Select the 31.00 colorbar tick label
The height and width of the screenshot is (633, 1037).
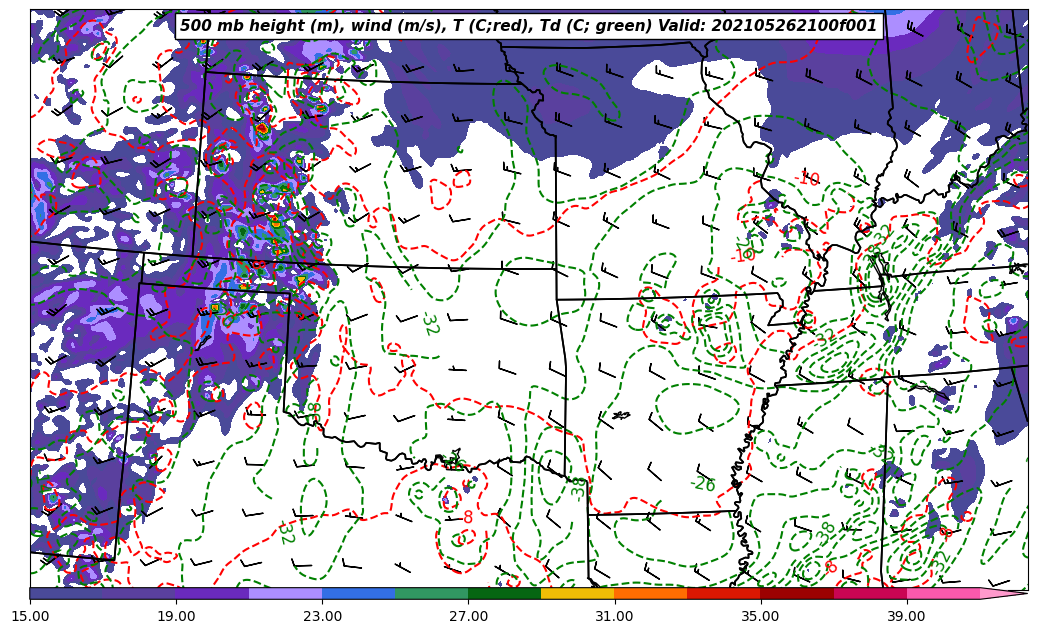(614, 616)
